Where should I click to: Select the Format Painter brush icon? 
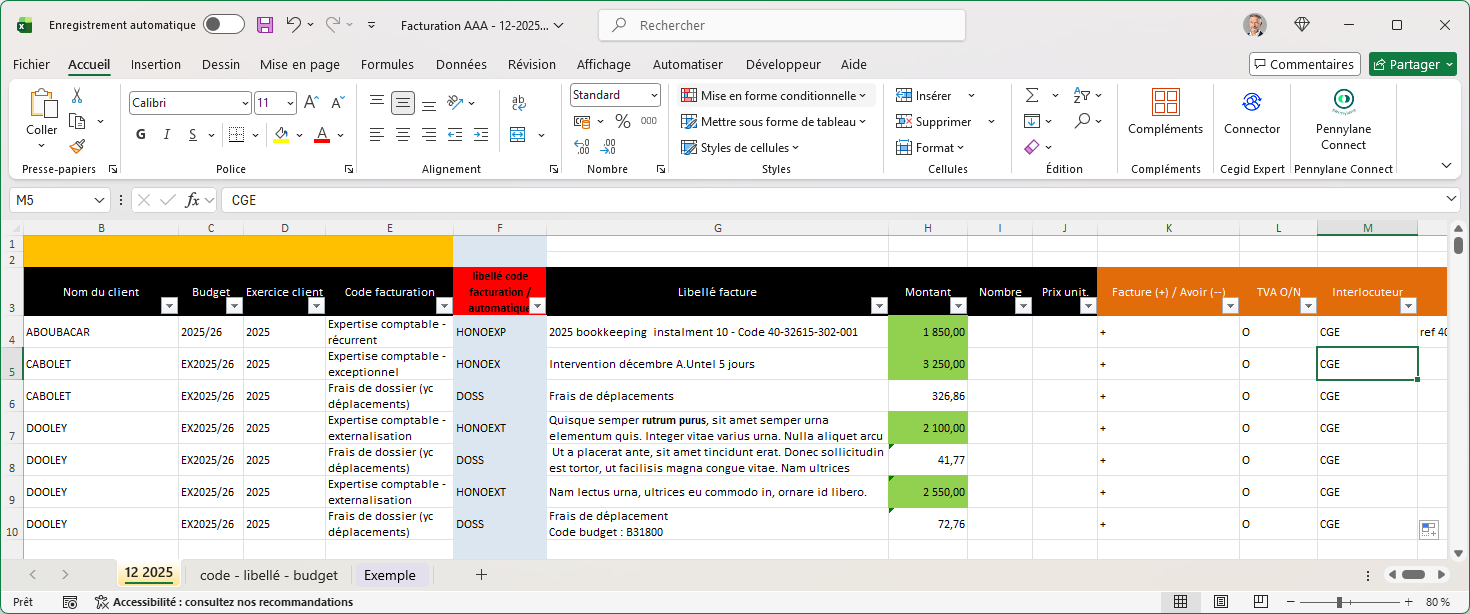pyautogui.click(x=76, y=146)
